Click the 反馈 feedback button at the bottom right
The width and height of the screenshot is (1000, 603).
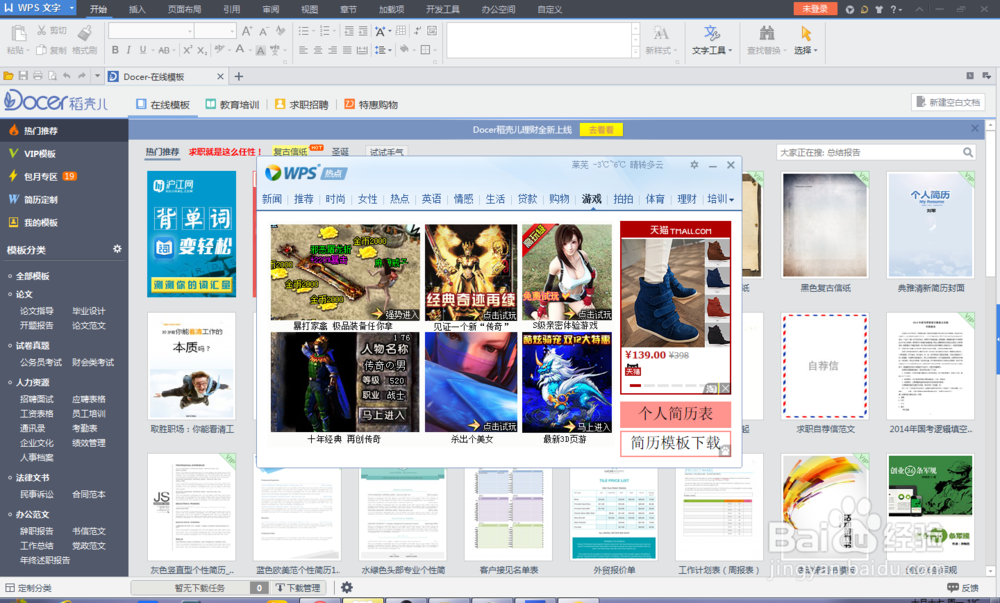(963, 588)
